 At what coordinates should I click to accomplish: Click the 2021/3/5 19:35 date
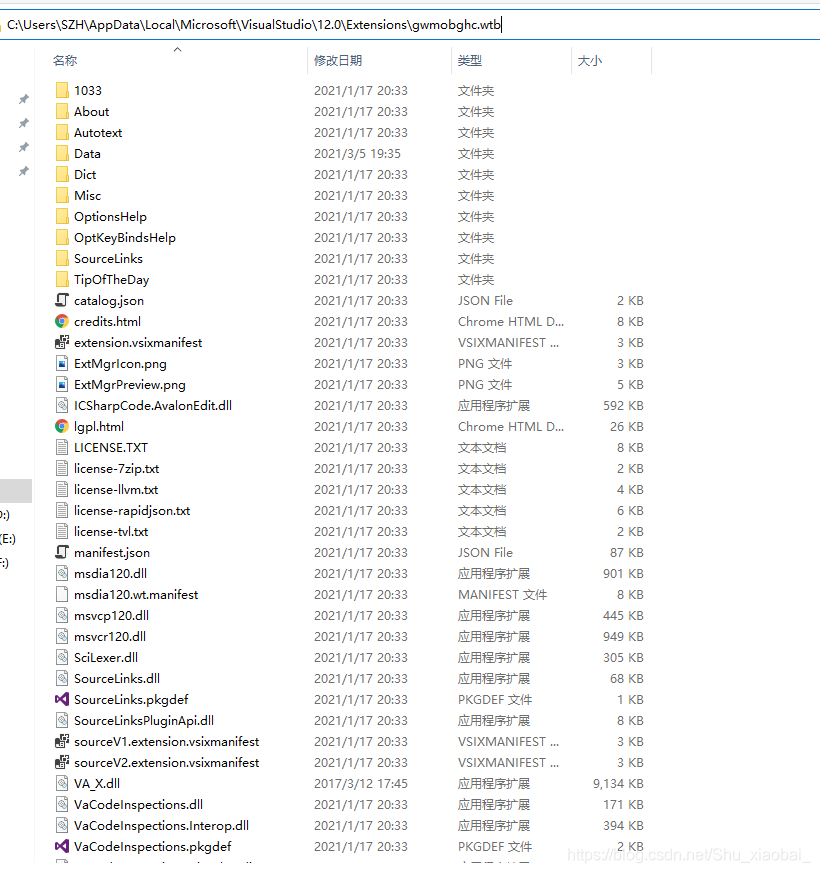357,153
